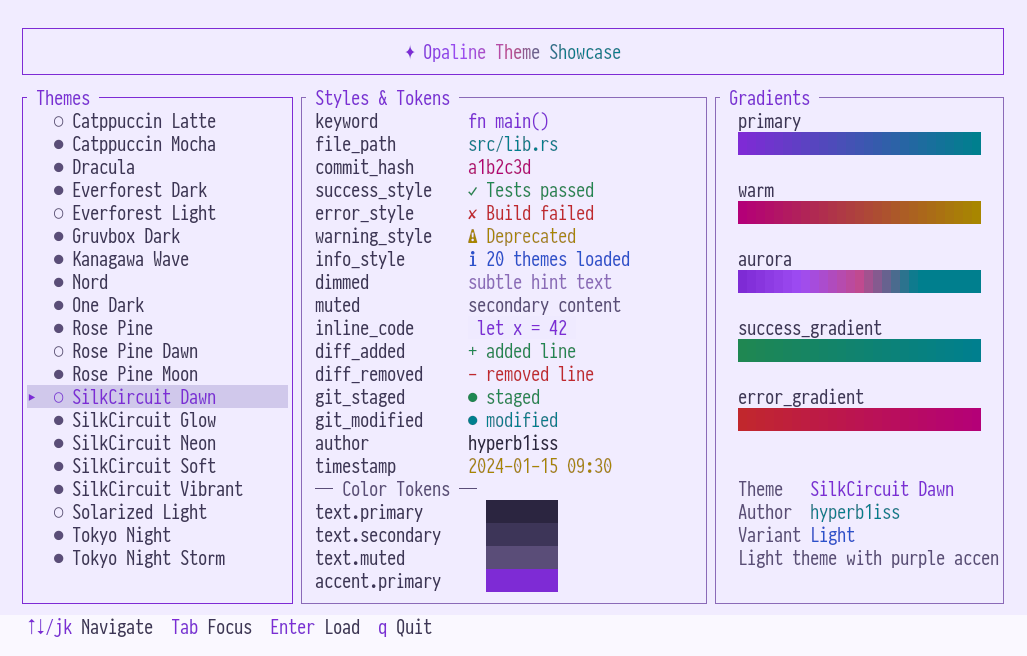Click the Rose Pine Moon entry
The image size is (1027, 656).
click(x=157, y=374)
